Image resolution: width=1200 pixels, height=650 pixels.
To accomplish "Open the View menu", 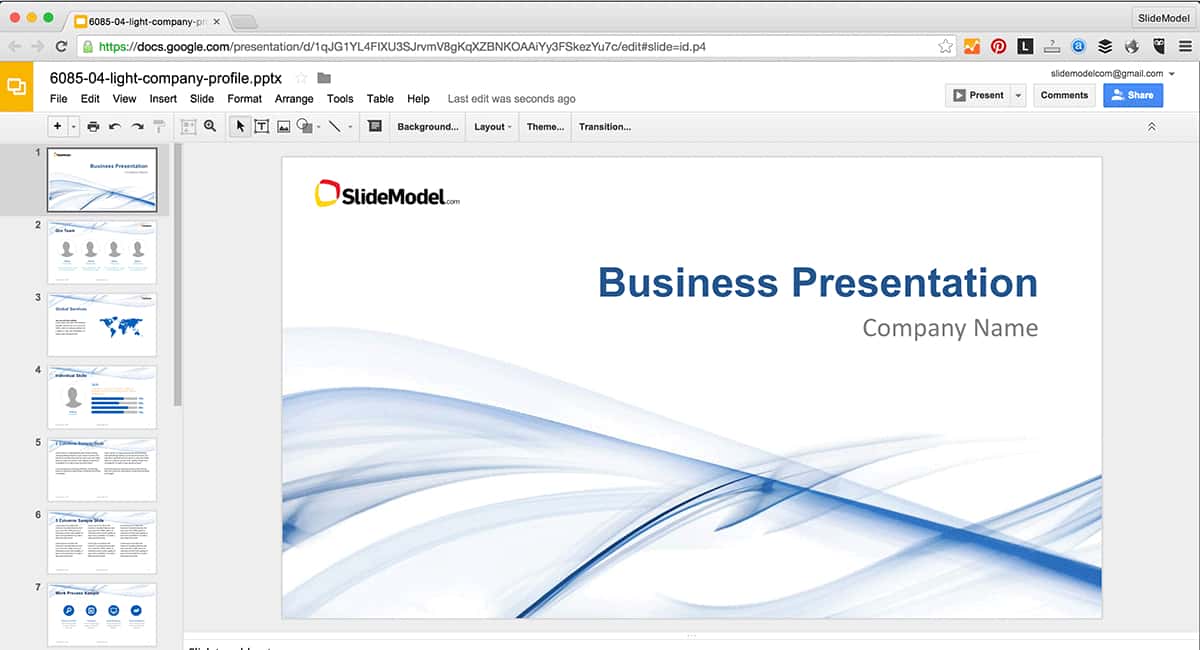I will pyautogui.click(x=124, y=99).
